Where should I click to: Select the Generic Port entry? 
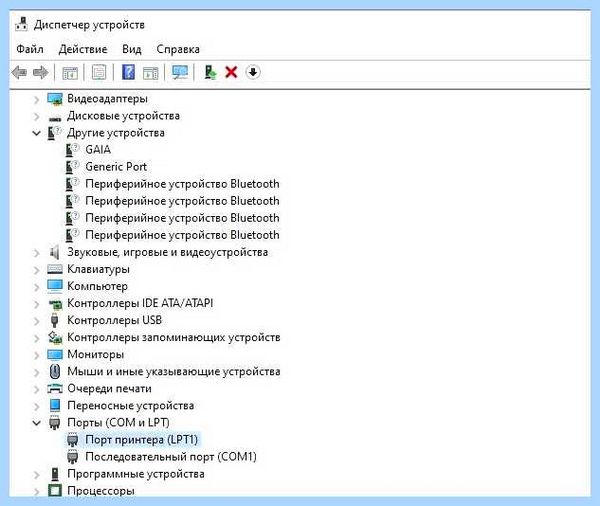[x=116, y=167]
